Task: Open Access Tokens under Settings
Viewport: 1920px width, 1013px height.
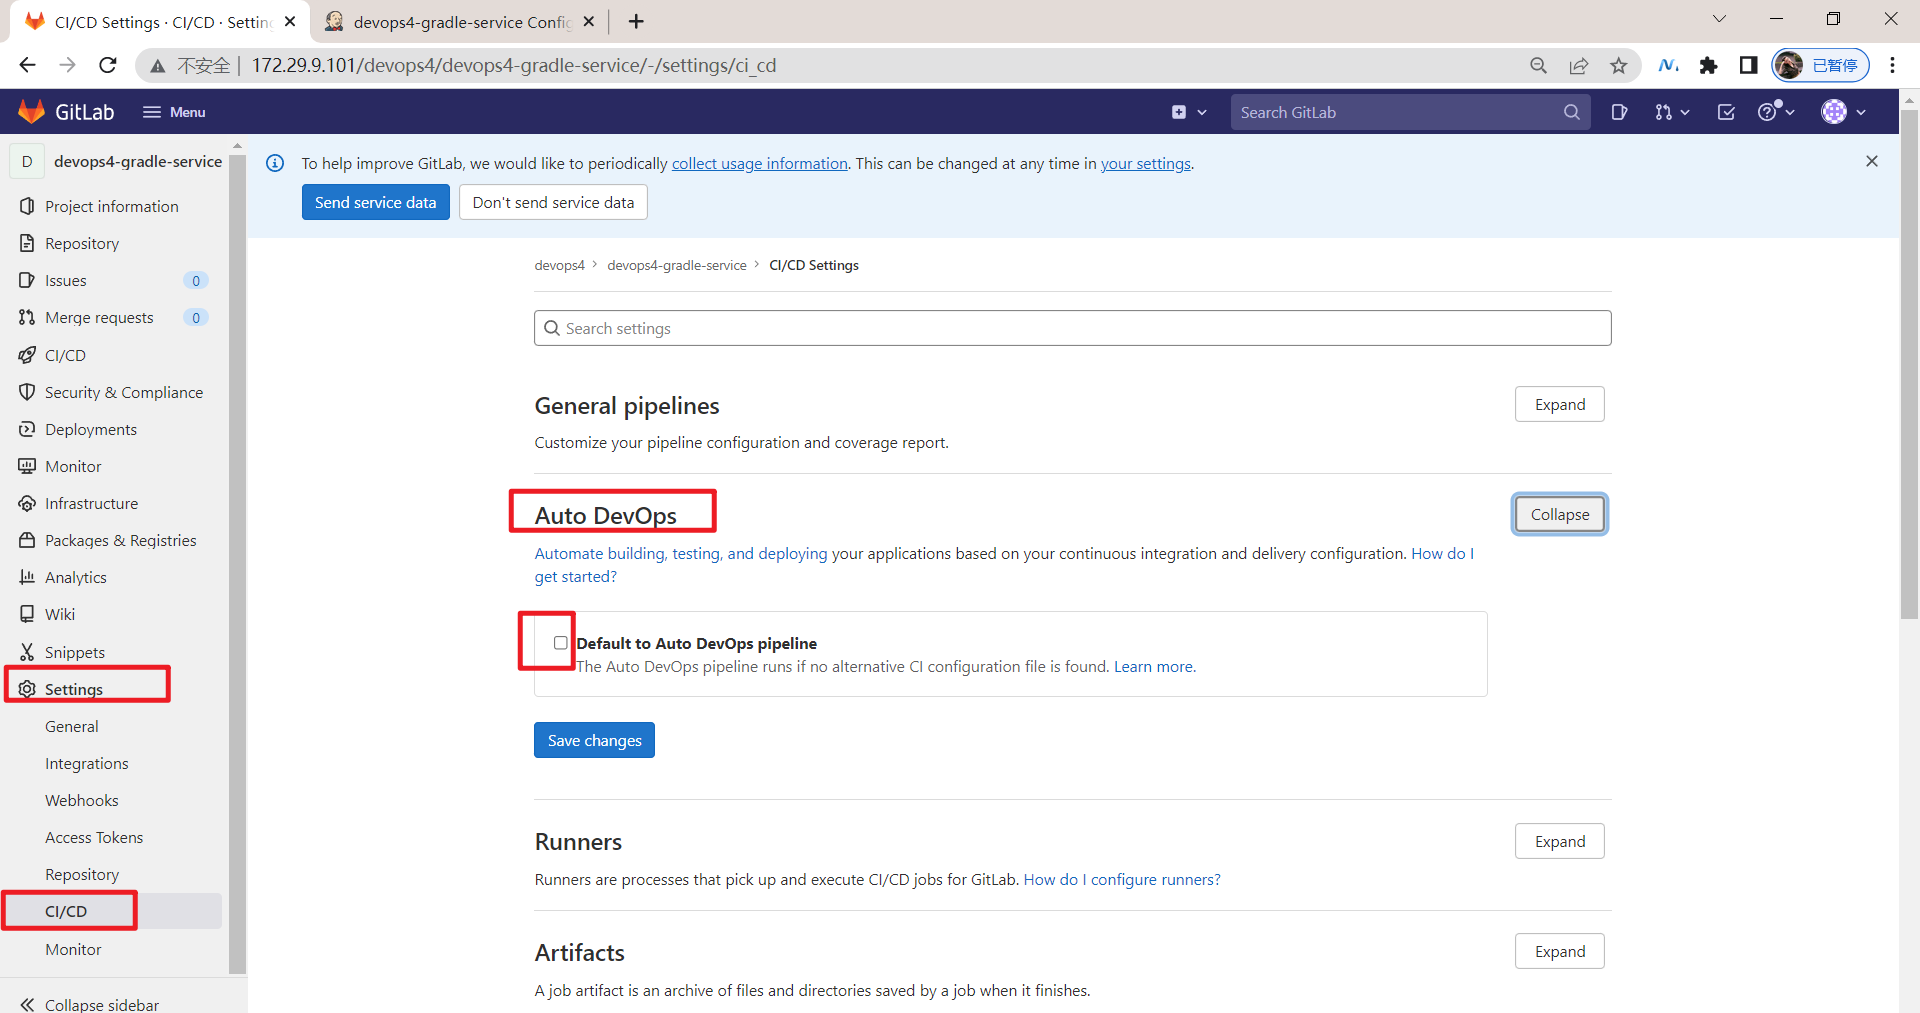Action: pos(94,837)
